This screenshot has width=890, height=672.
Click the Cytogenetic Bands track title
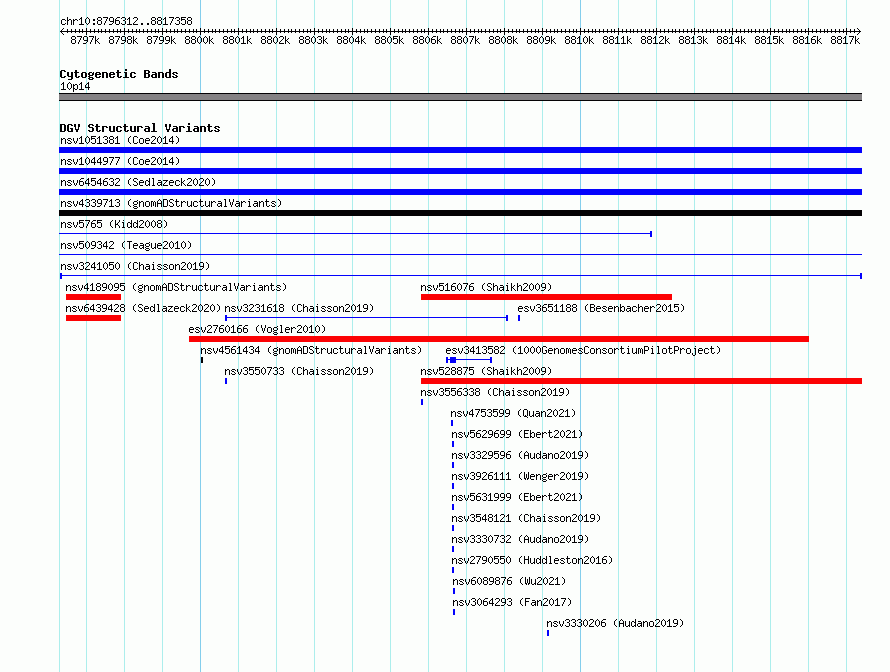119,74
